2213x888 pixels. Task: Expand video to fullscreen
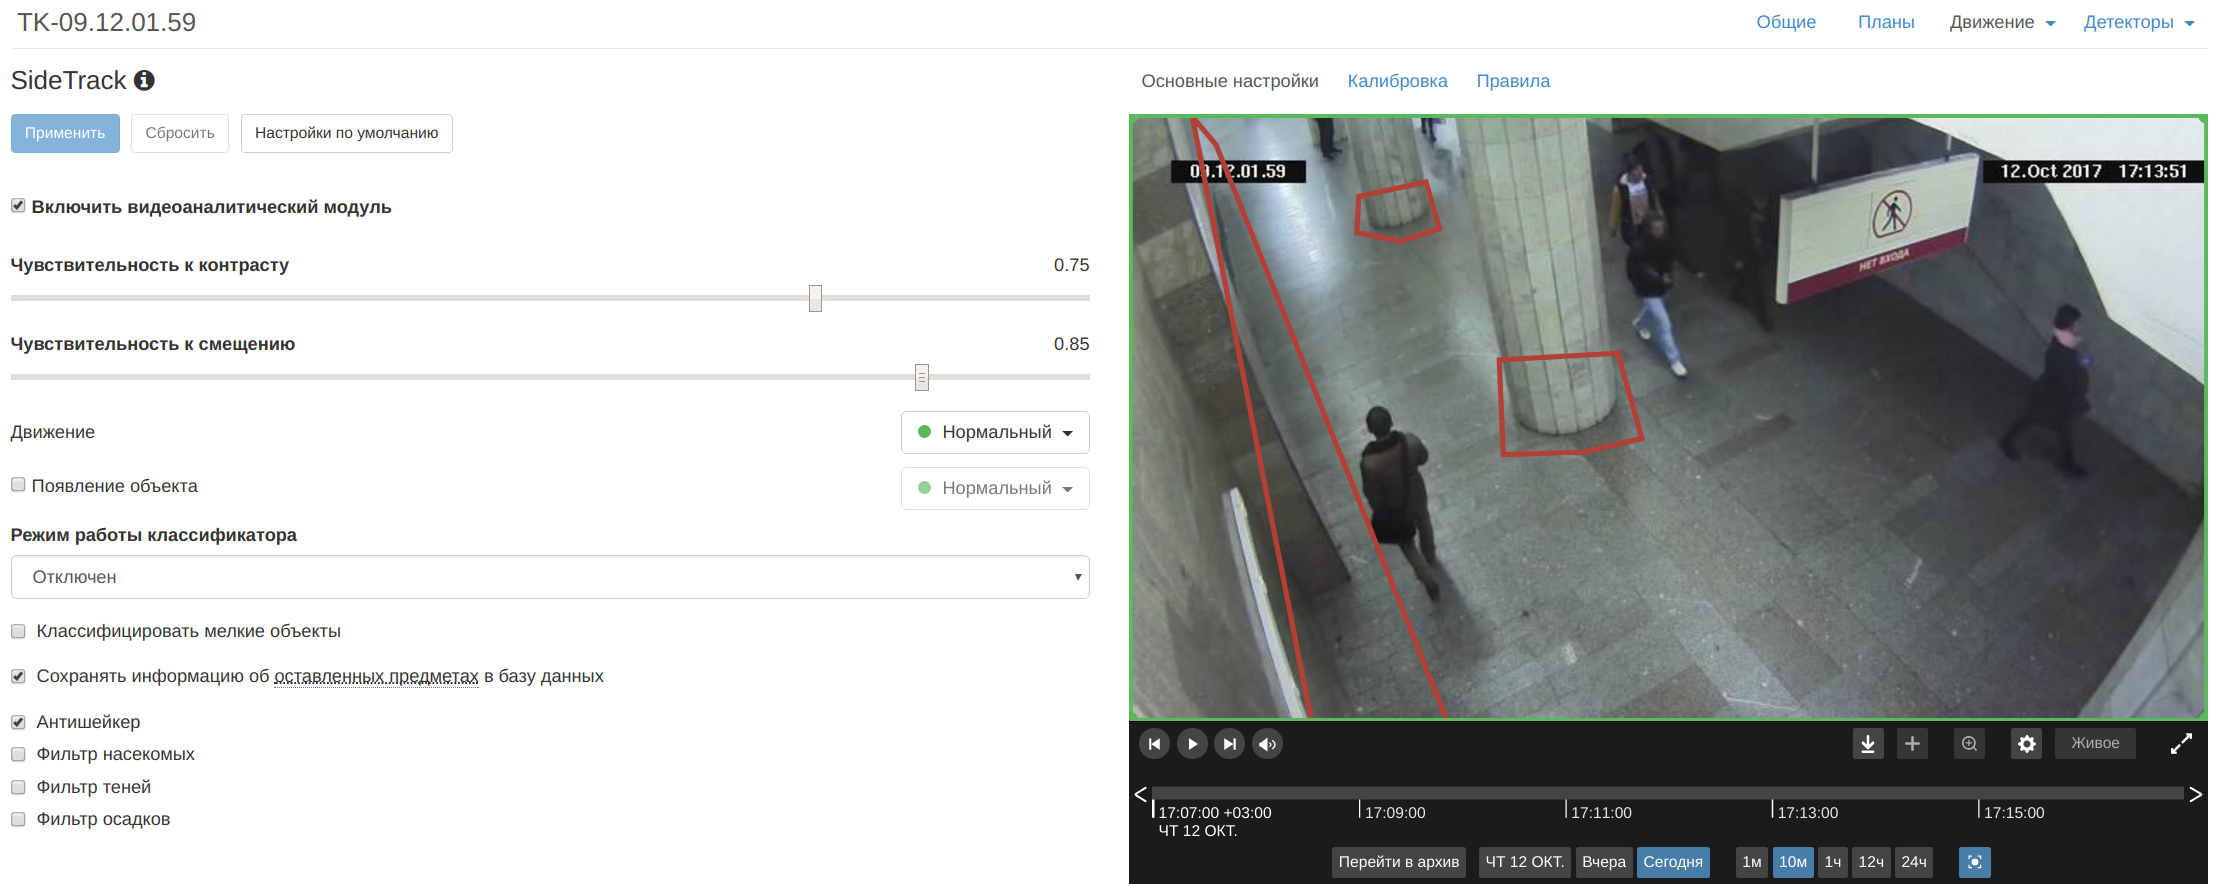[x=2181, y=743]
